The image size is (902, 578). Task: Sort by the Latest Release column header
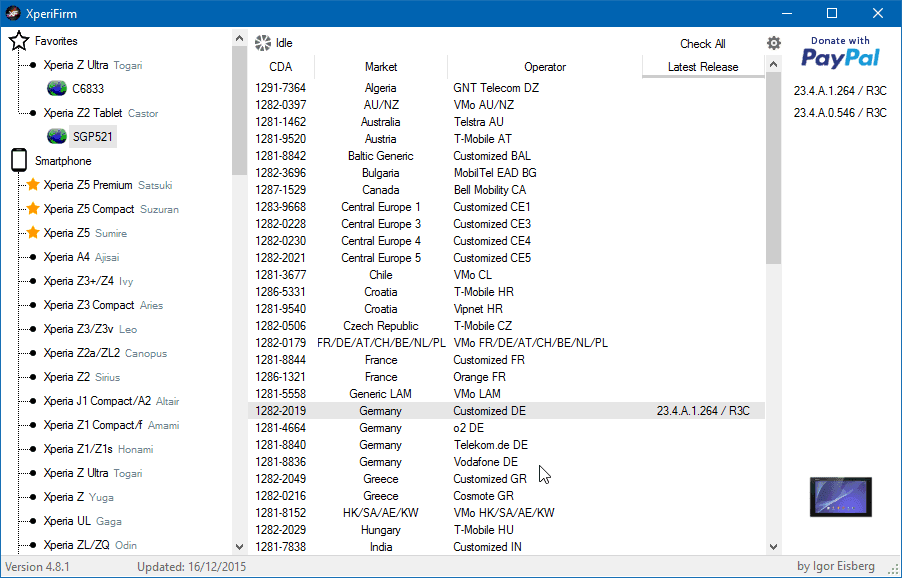click(x=703, y=67)
